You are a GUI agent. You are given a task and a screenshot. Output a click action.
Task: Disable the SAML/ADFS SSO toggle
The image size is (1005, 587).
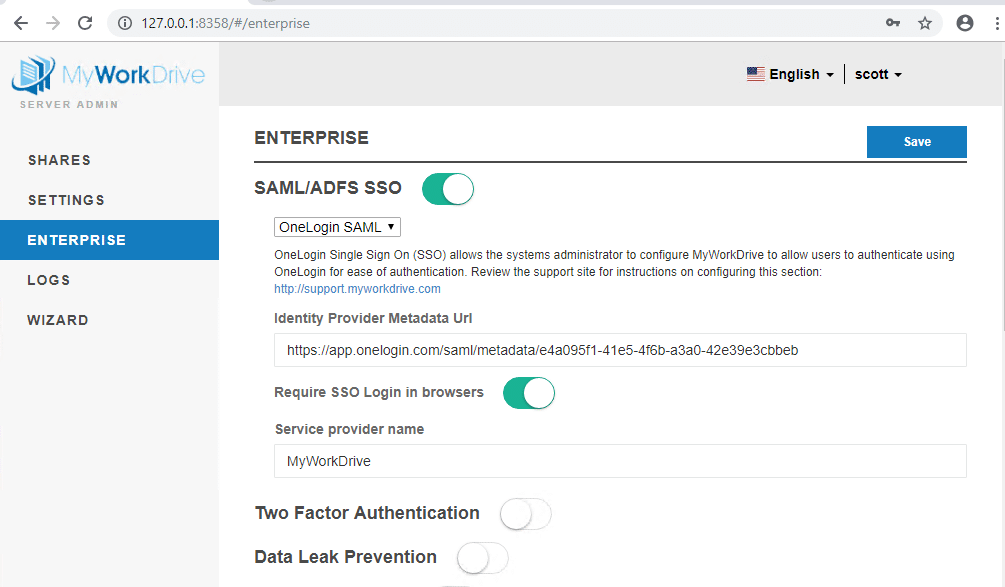447,189
